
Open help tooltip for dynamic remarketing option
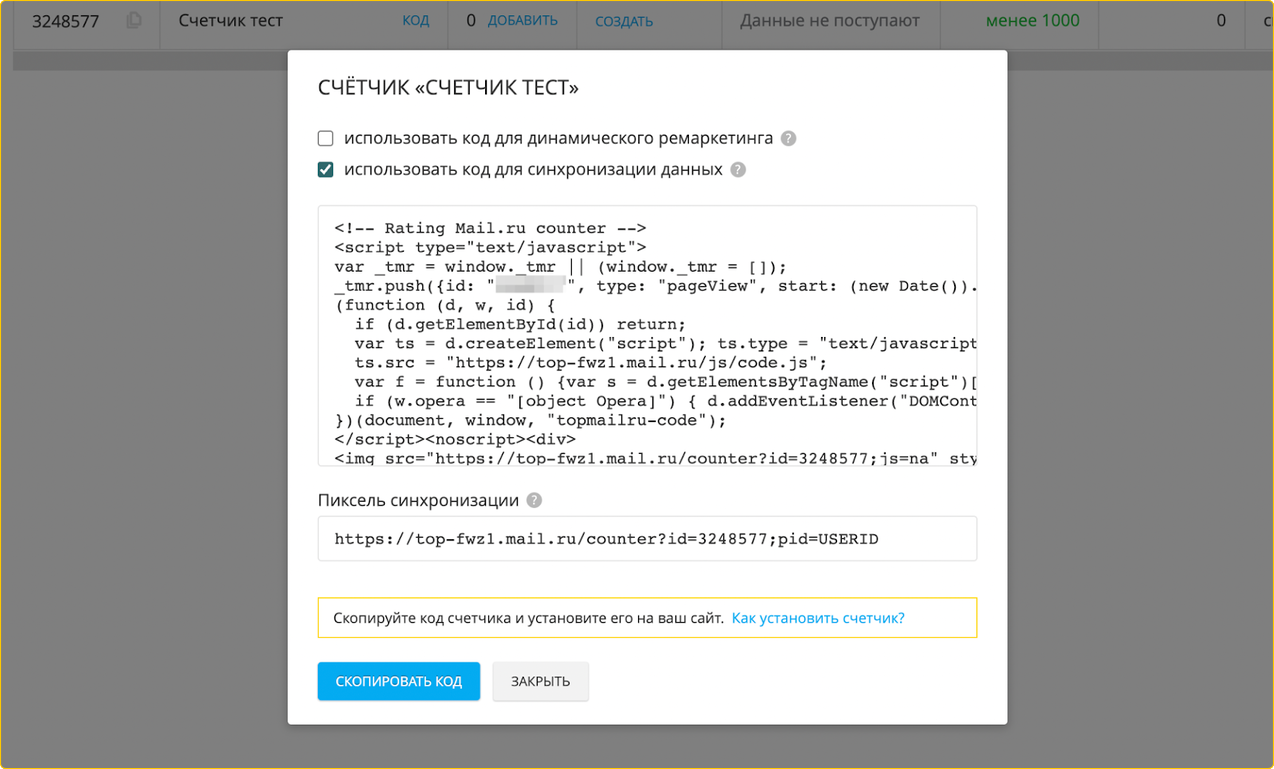click(788, 138)
